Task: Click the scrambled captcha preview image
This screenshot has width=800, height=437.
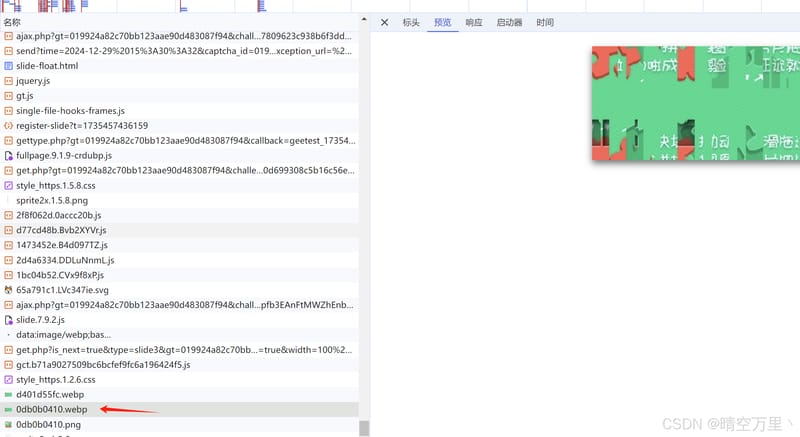Action: click(696, 103)
